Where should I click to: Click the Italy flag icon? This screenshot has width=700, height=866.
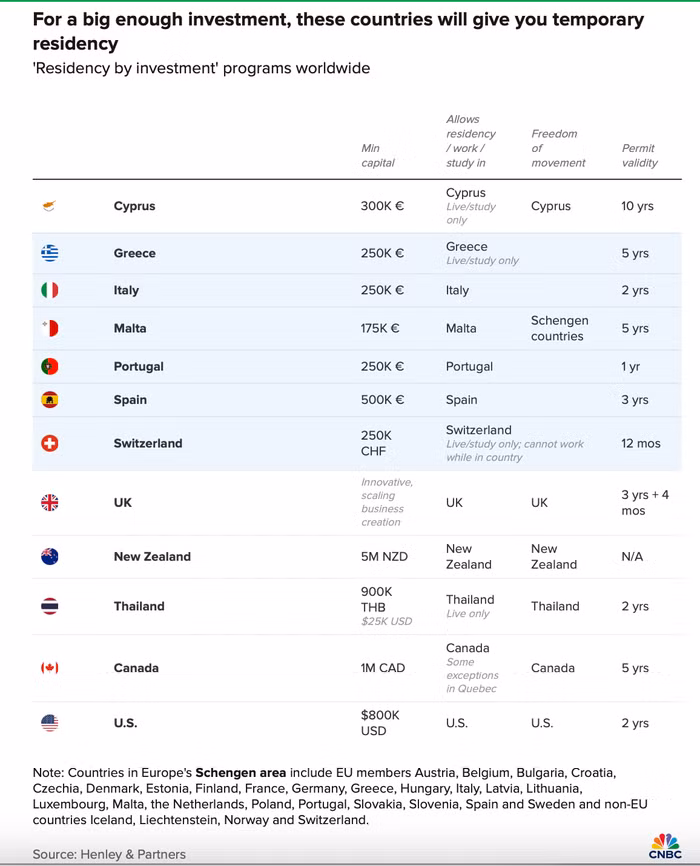[x=49, y=290]
